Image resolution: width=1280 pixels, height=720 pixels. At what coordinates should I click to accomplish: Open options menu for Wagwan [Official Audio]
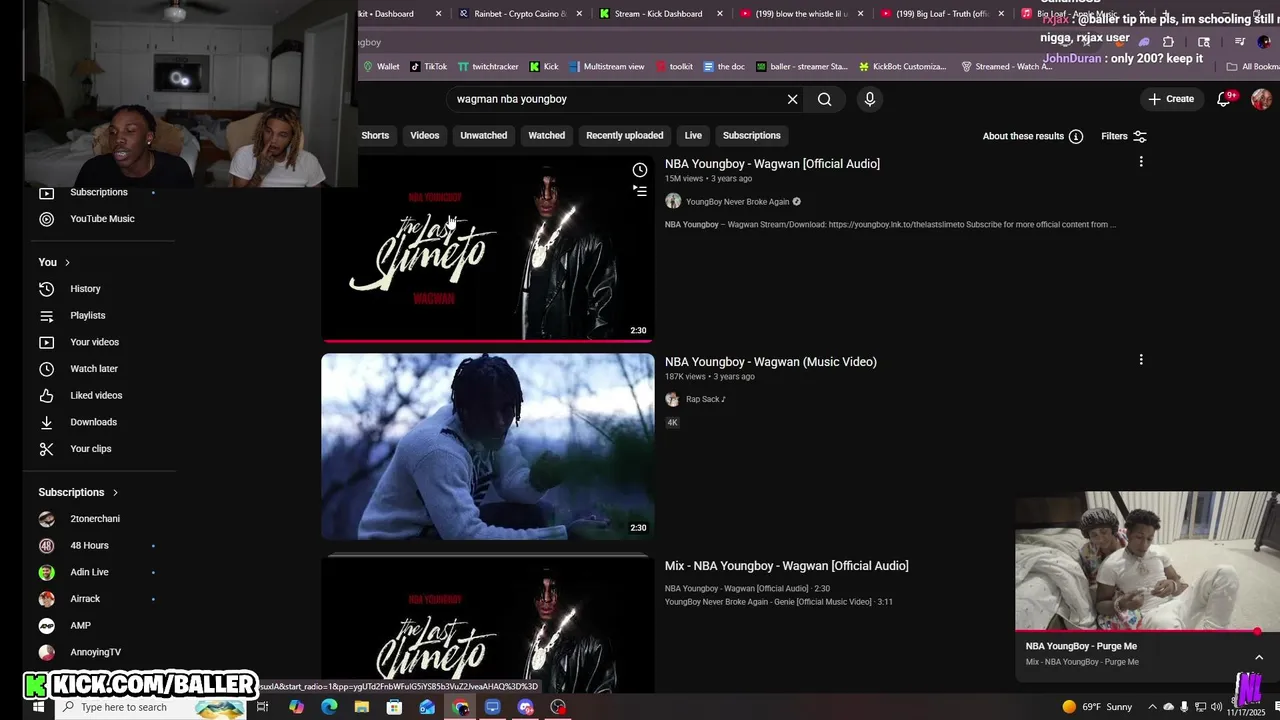click(x=1141, y=161)
